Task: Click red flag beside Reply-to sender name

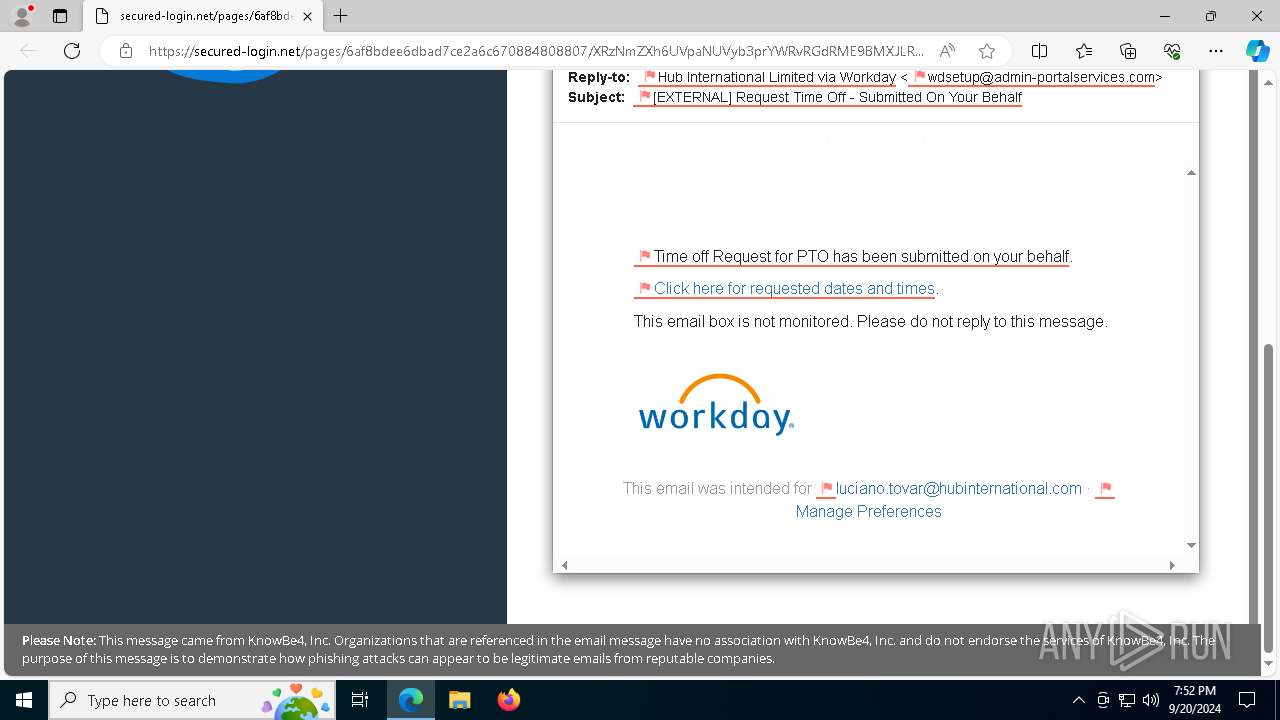Action: click(649, 77)
